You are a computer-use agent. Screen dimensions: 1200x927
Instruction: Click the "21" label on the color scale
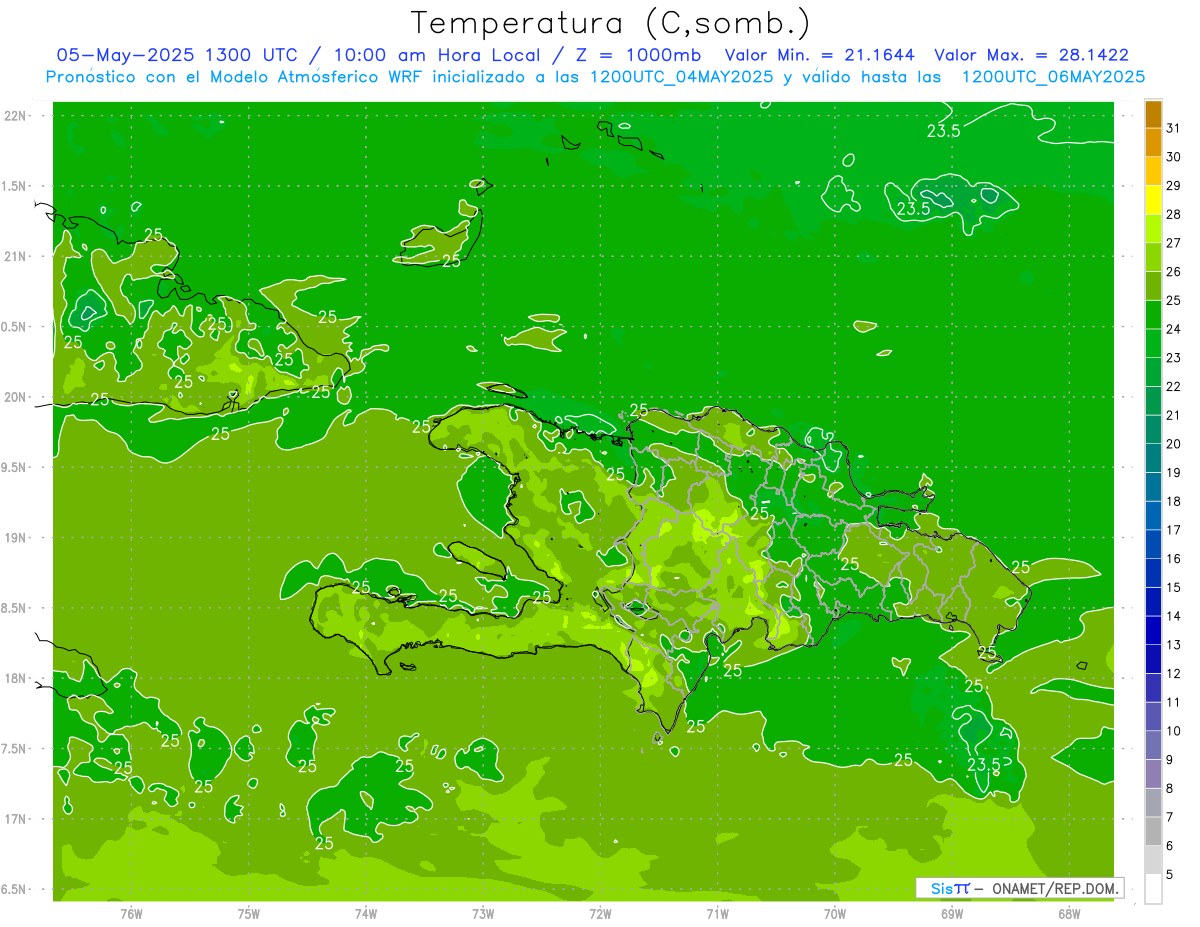click(x=1173, y=415)
